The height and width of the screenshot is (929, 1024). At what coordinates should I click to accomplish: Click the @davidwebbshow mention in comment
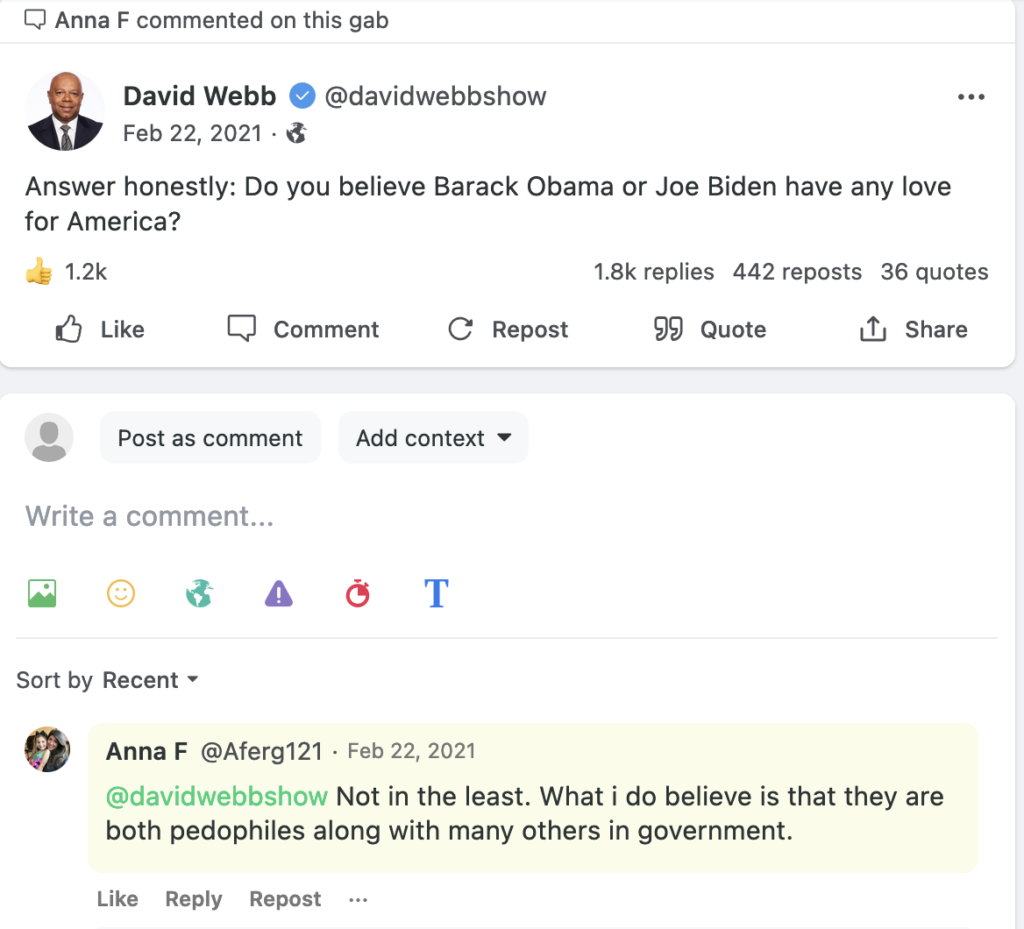pos(217,796)
